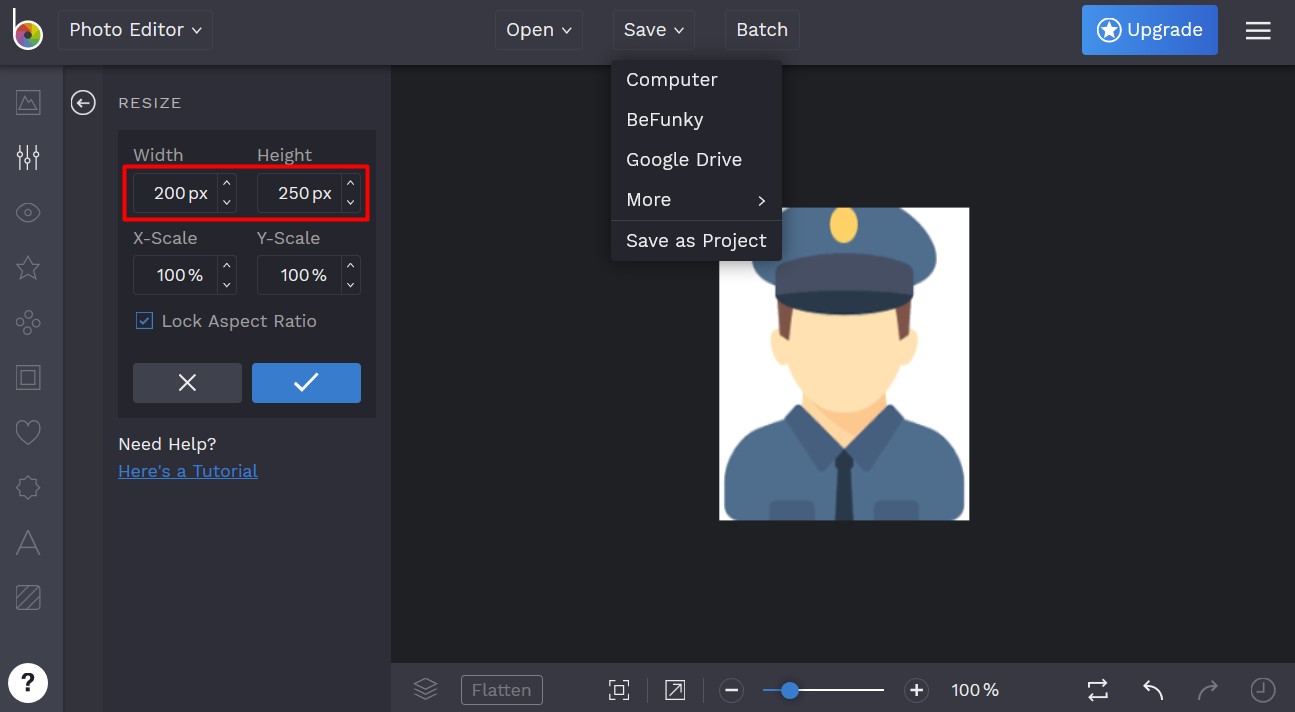Open the Layers panel in the bottom toolbar

425,689
